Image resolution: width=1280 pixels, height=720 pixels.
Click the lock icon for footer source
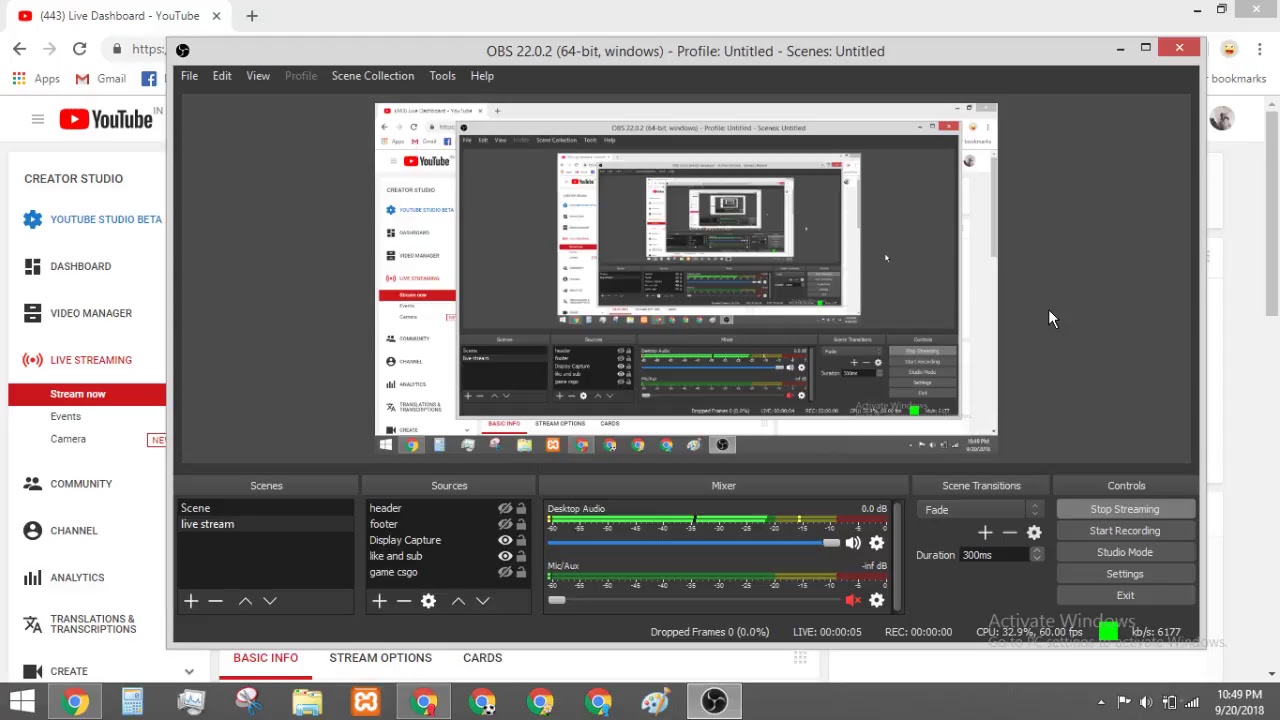(x=521, y=524)
